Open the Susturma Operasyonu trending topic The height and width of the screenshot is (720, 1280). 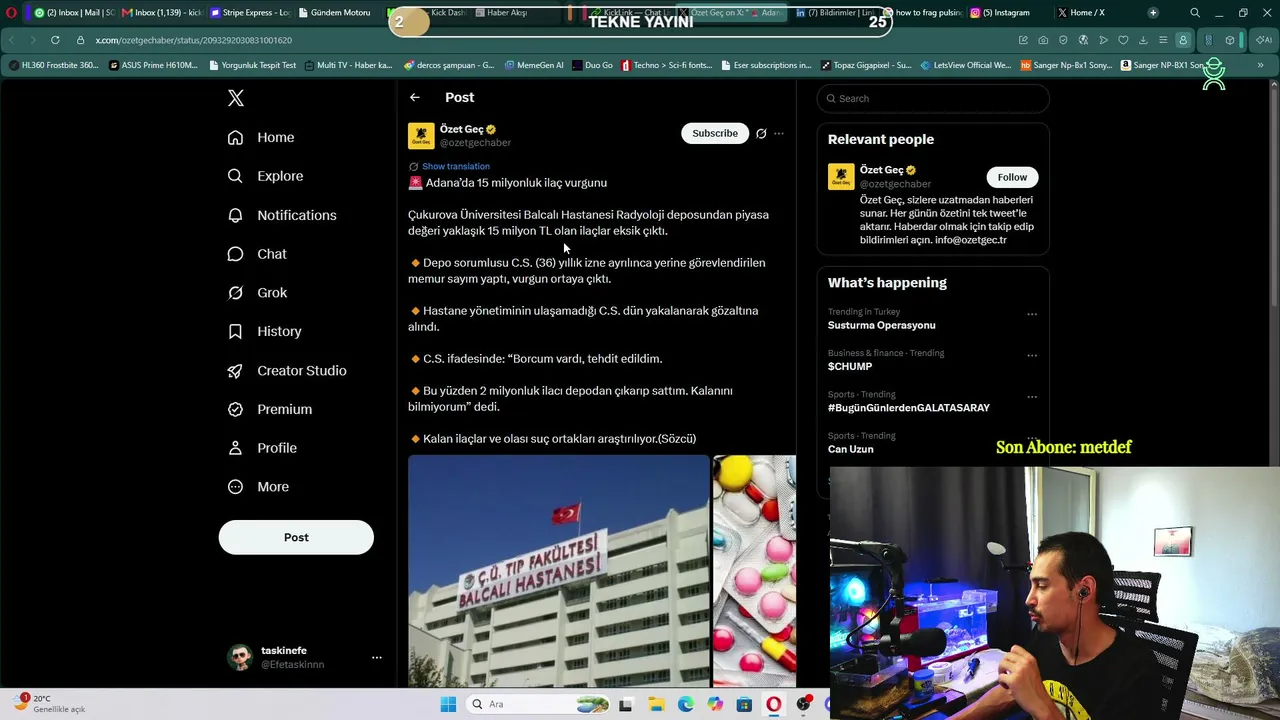point(882,325)
